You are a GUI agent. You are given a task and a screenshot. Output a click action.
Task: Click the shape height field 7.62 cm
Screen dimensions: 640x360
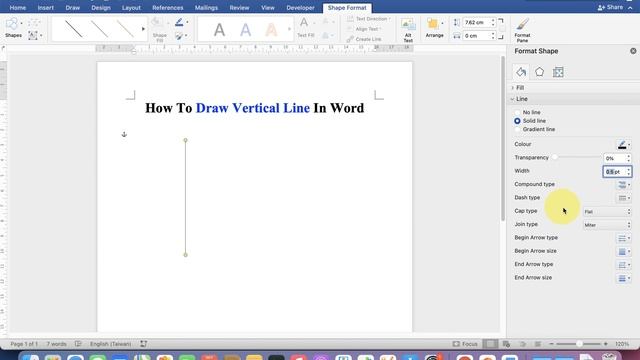(476, 22)
